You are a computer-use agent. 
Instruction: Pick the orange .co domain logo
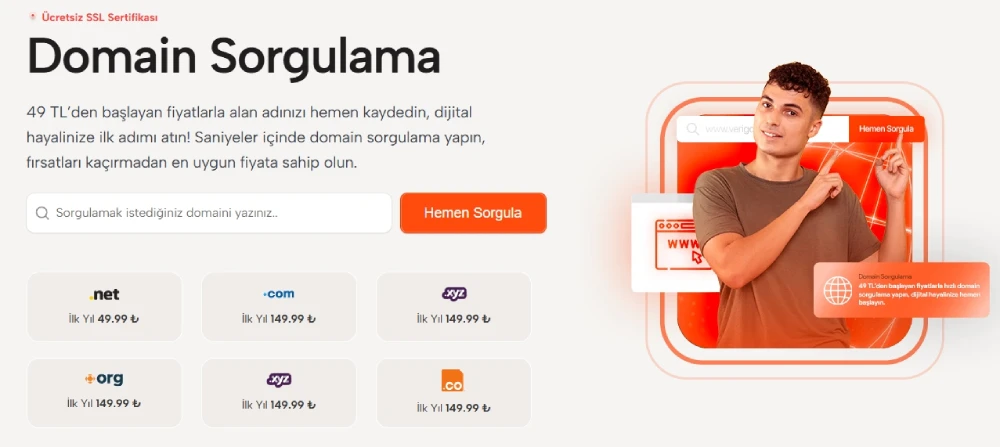(453, 380)
